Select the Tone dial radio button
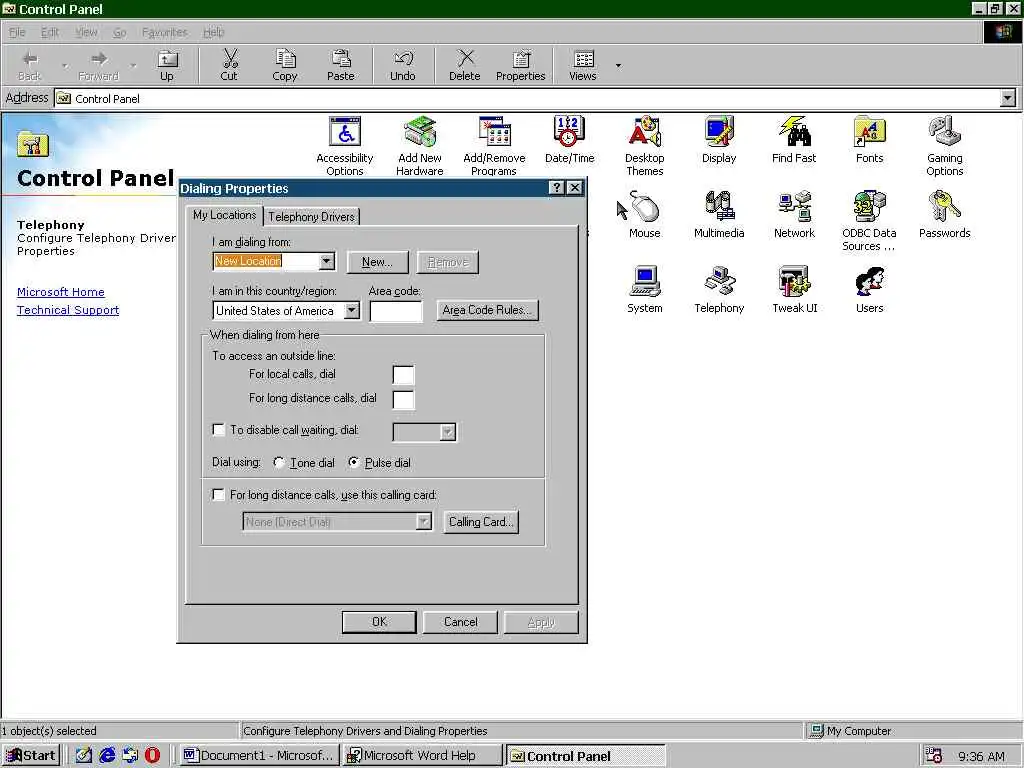 (280, 462)
